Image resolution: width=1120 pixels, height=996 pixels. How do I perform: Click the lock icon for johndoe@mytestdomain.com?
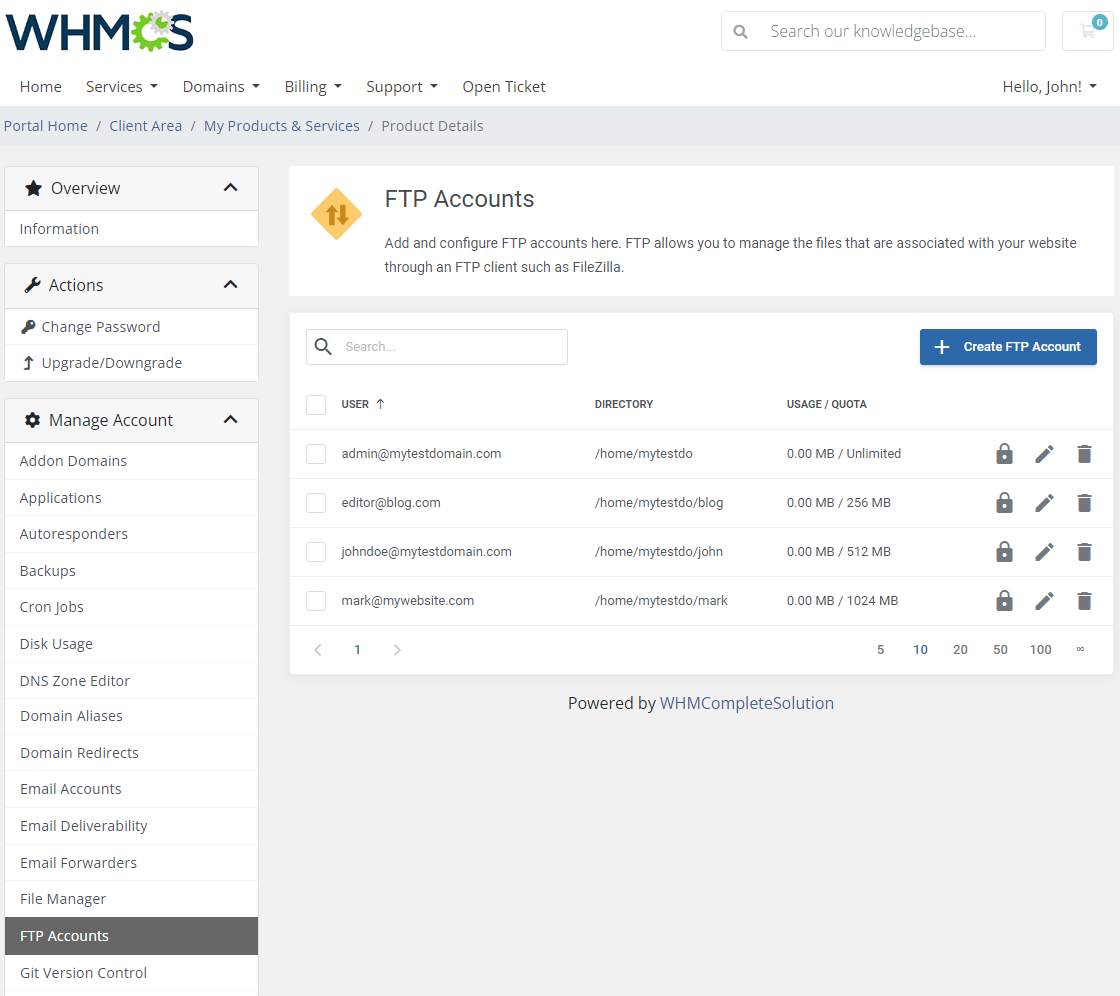point(1004,552)
